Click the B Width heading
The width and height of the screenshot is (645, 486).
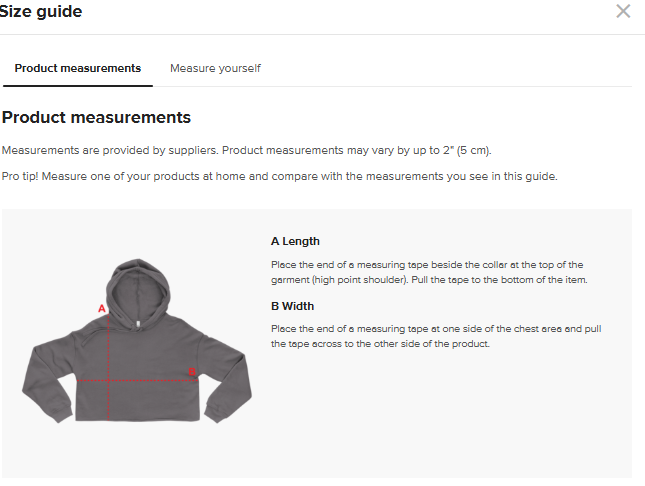click(292, 306)
